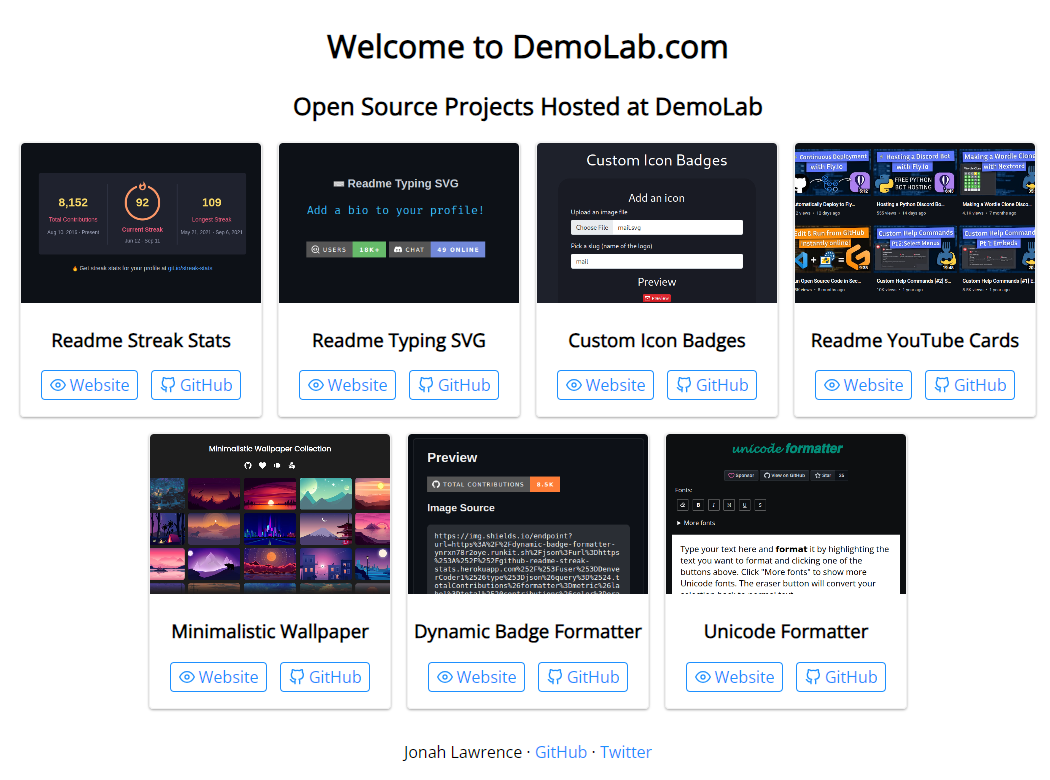Open Unicode Formatter GitHub button
1050x780 pixels.
840,677
